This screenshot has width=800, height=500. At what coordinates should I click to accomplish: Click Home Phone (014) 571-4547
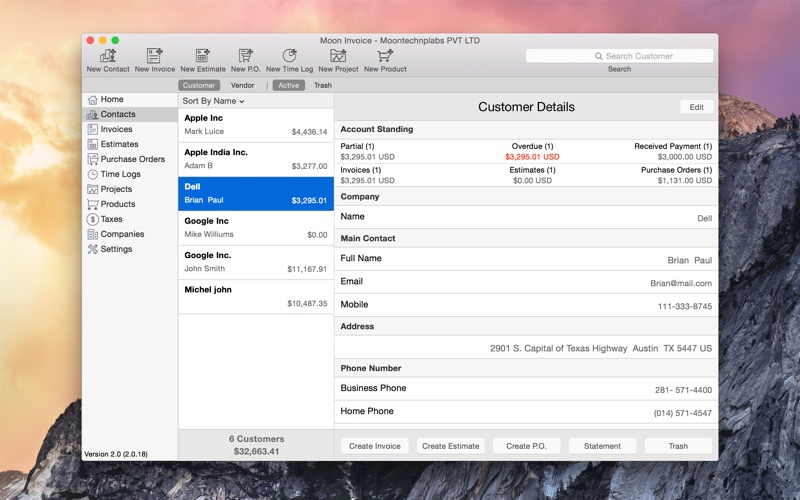[683, 413]
